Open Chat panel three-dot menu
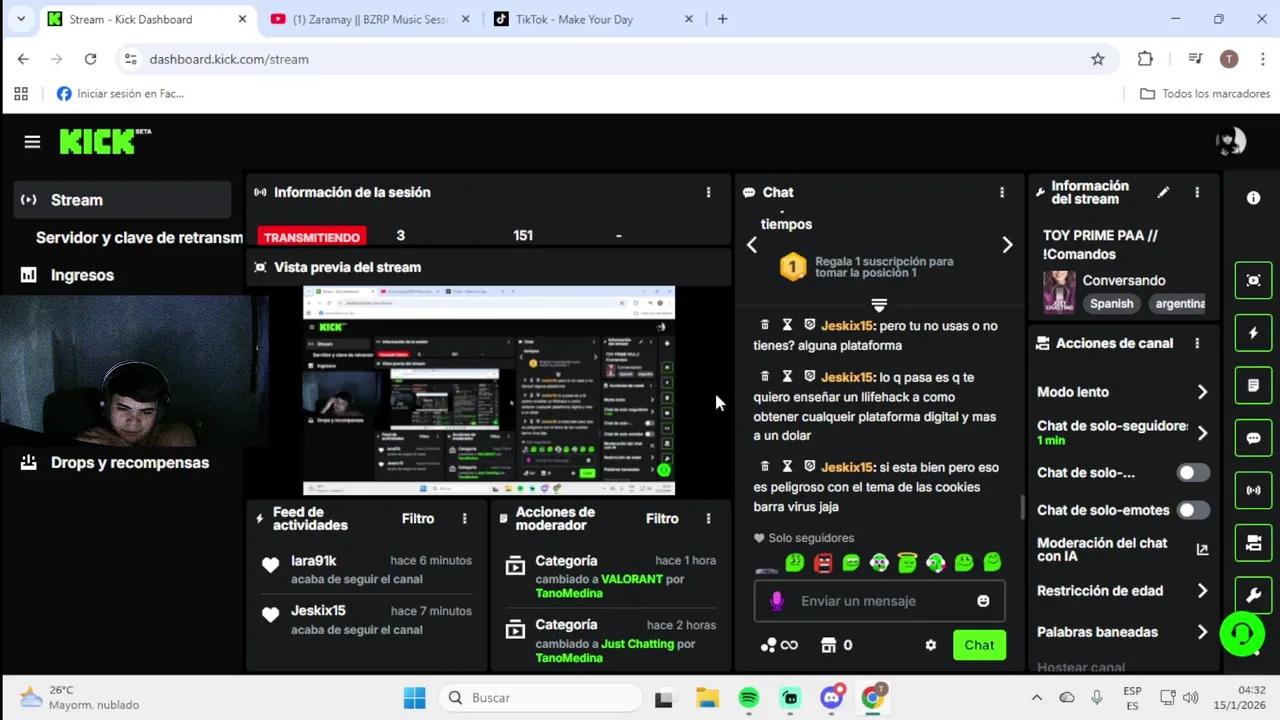This screenshot has height=720, width=1280. click(1002, 192)
